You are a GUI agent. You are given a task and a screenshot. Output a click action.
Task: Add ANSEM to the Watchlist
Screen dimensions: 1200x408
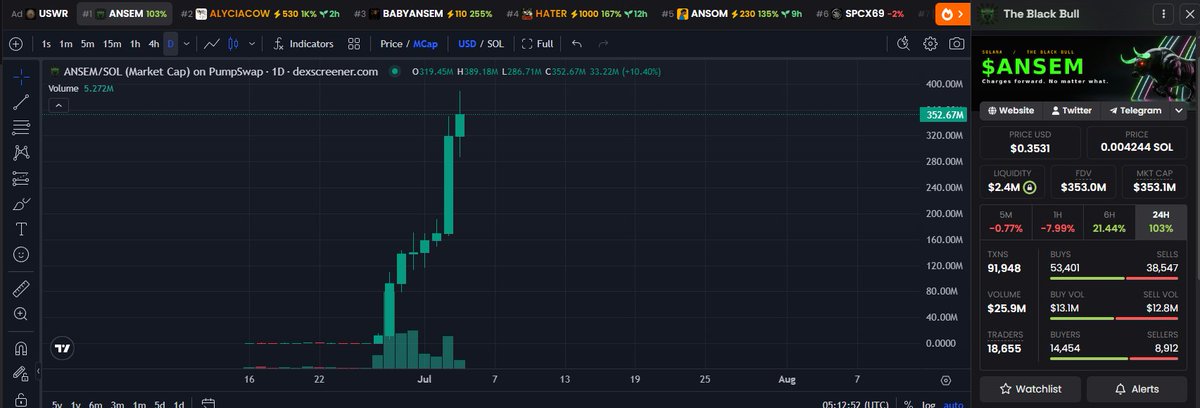coord(1029,389)
